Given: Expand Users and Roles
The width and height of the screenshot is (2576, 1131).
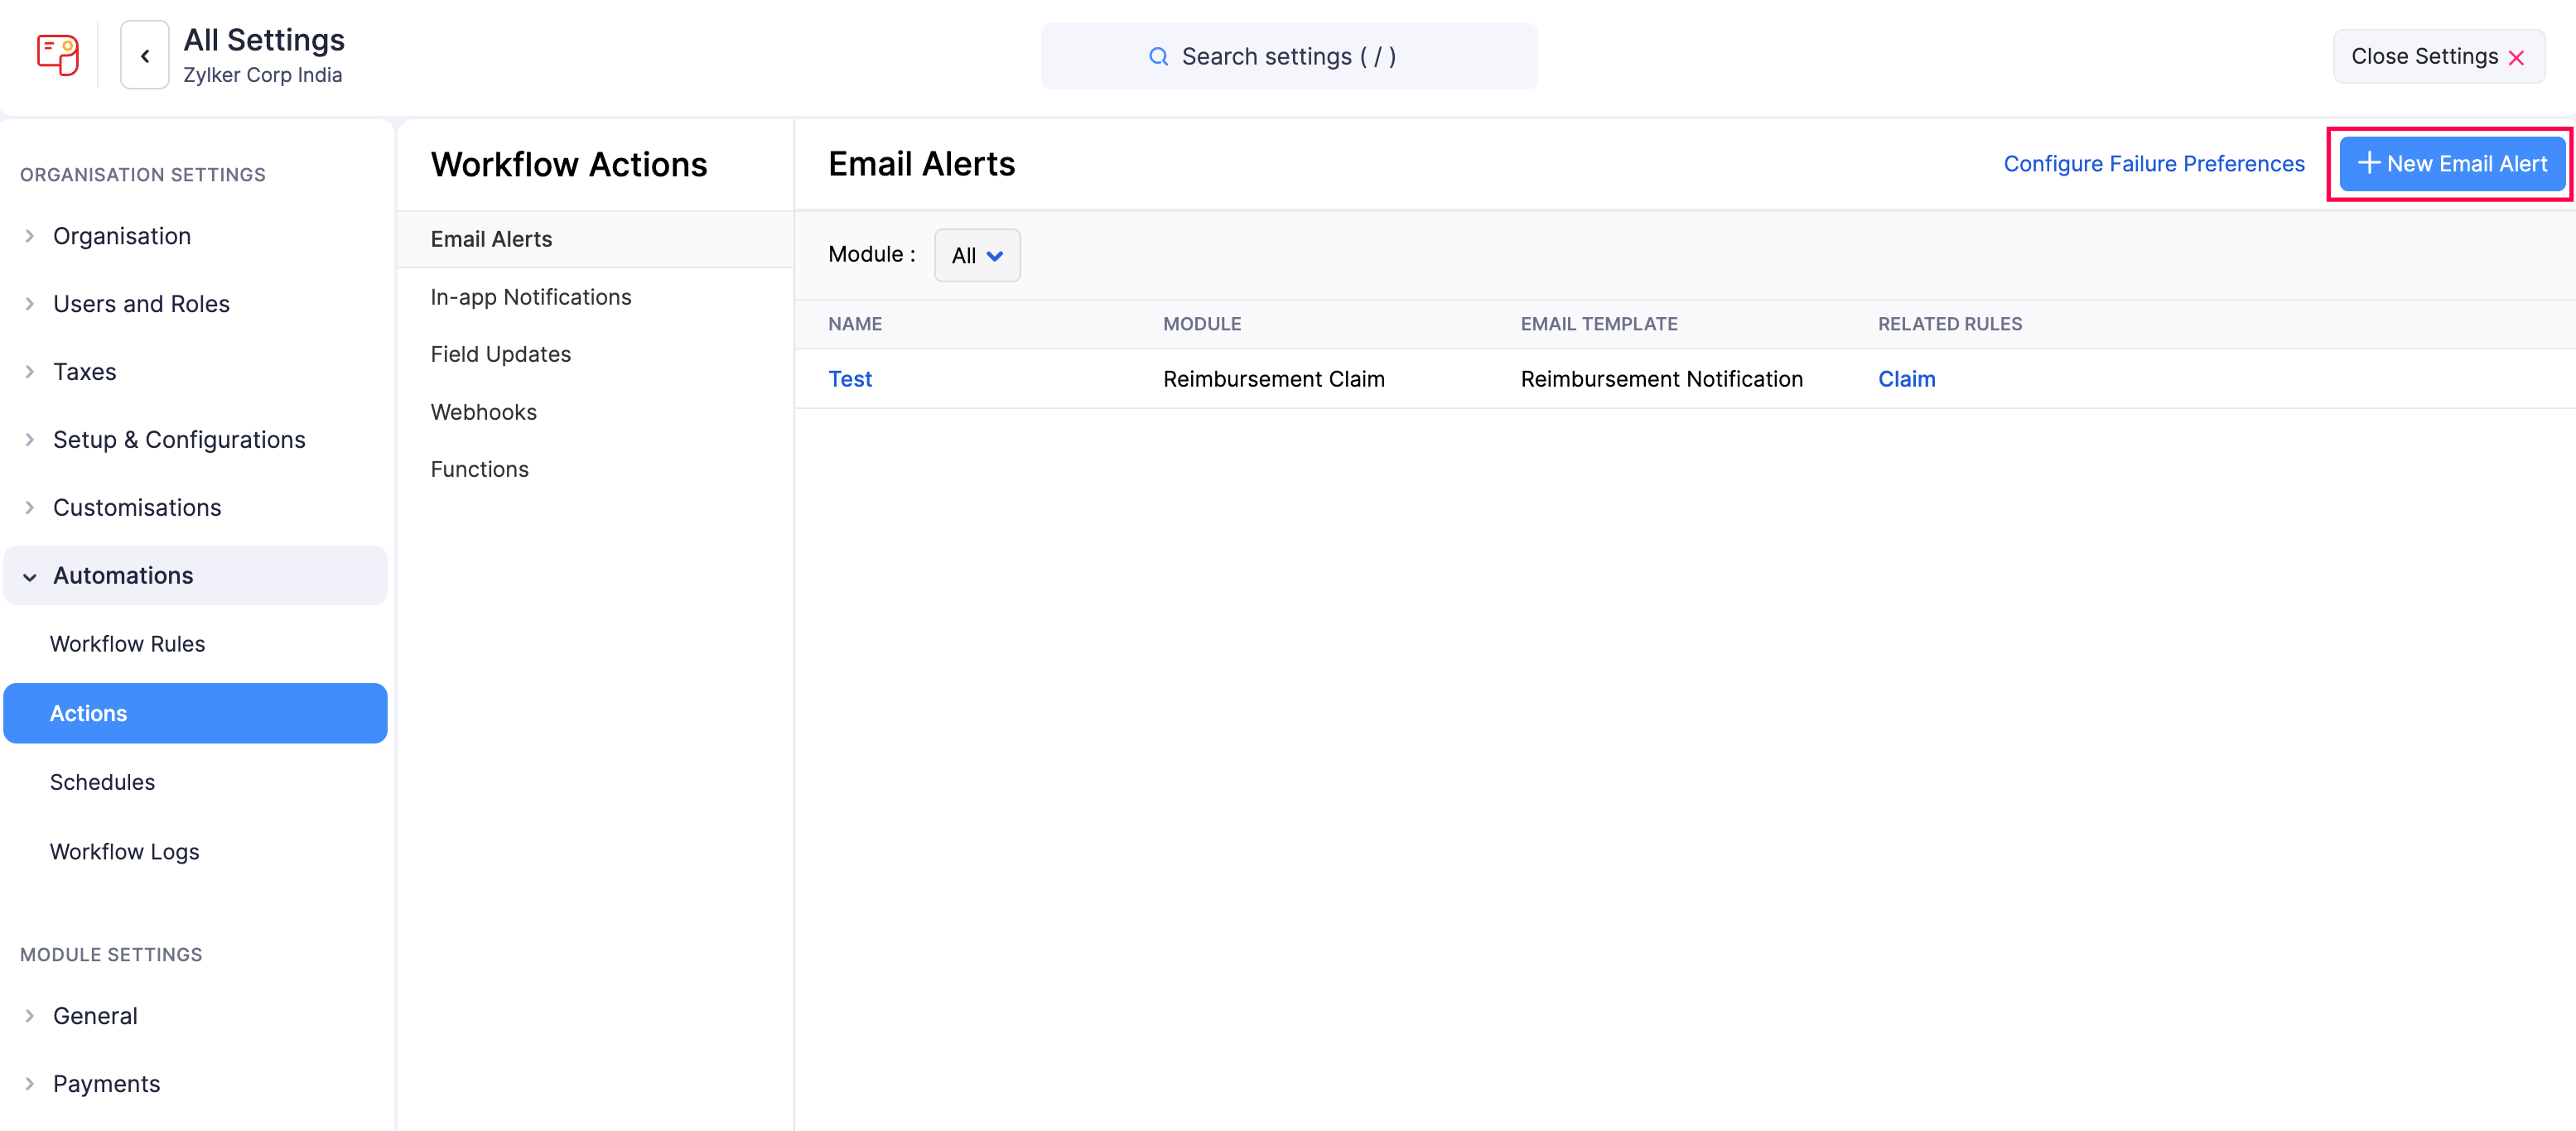Looking at the screenshot, I should coord(195,304).
